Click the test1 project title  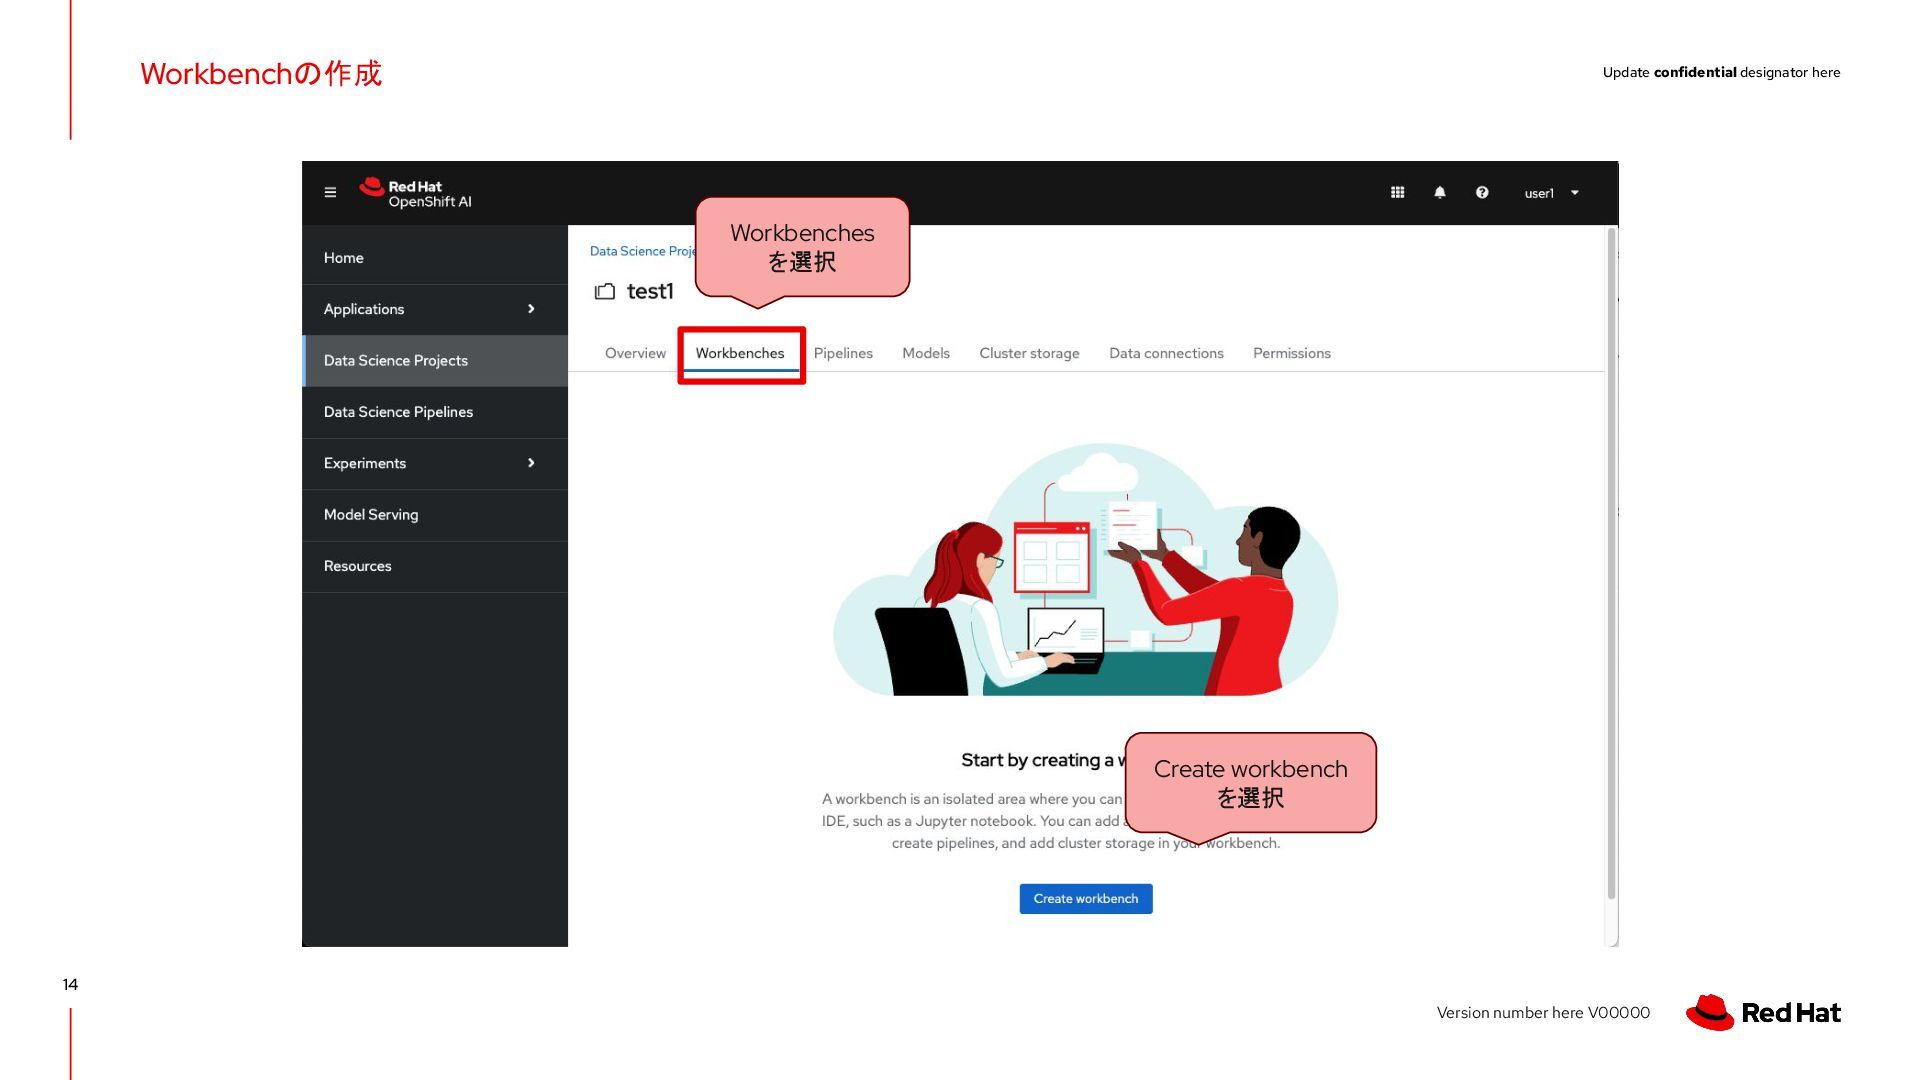point(650,291)
